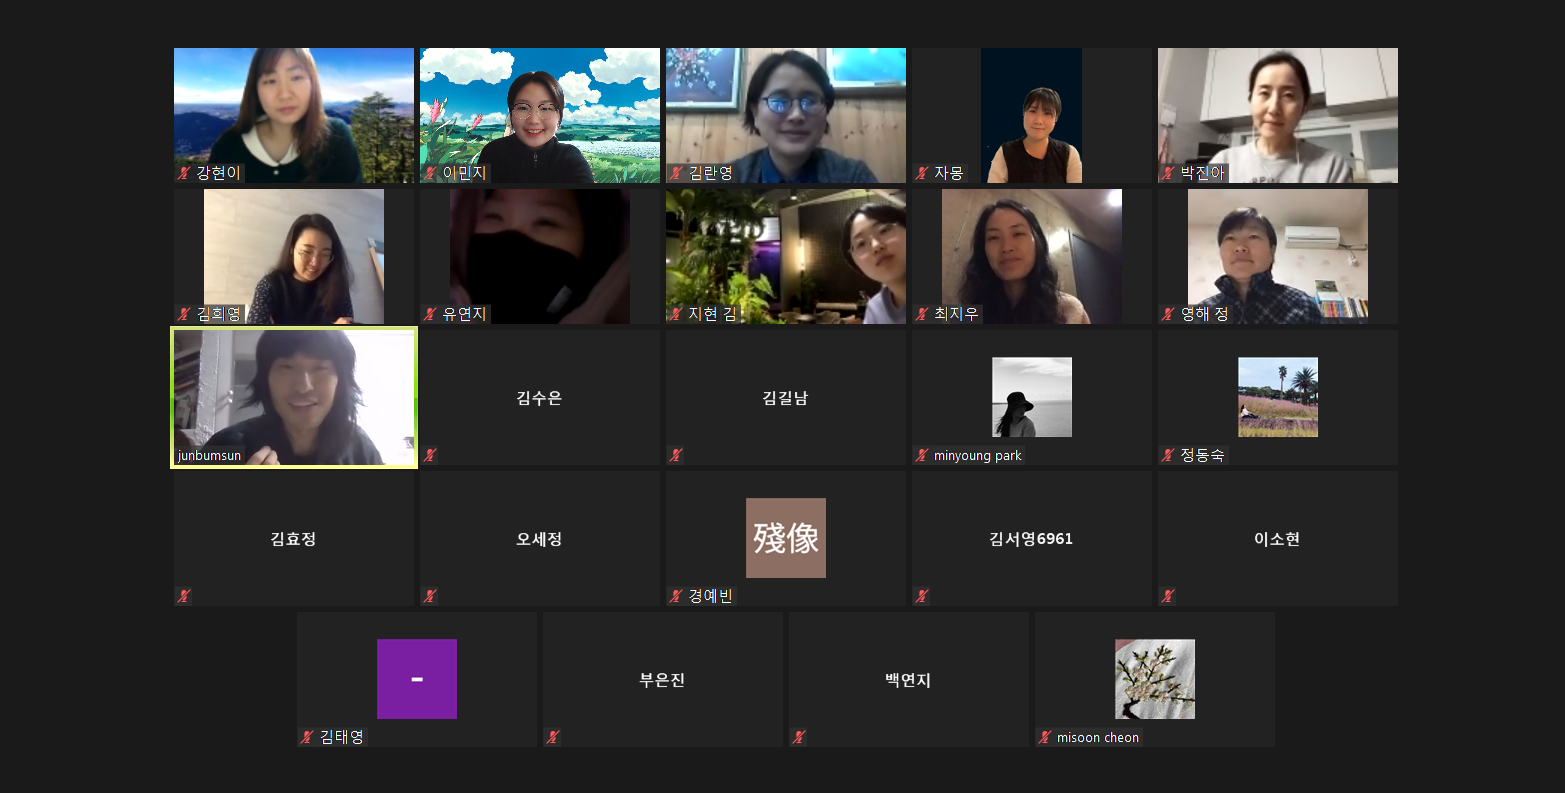The image size is (1565, 793).
Task: Select the 이민지 name label
Action: point(465,173)
